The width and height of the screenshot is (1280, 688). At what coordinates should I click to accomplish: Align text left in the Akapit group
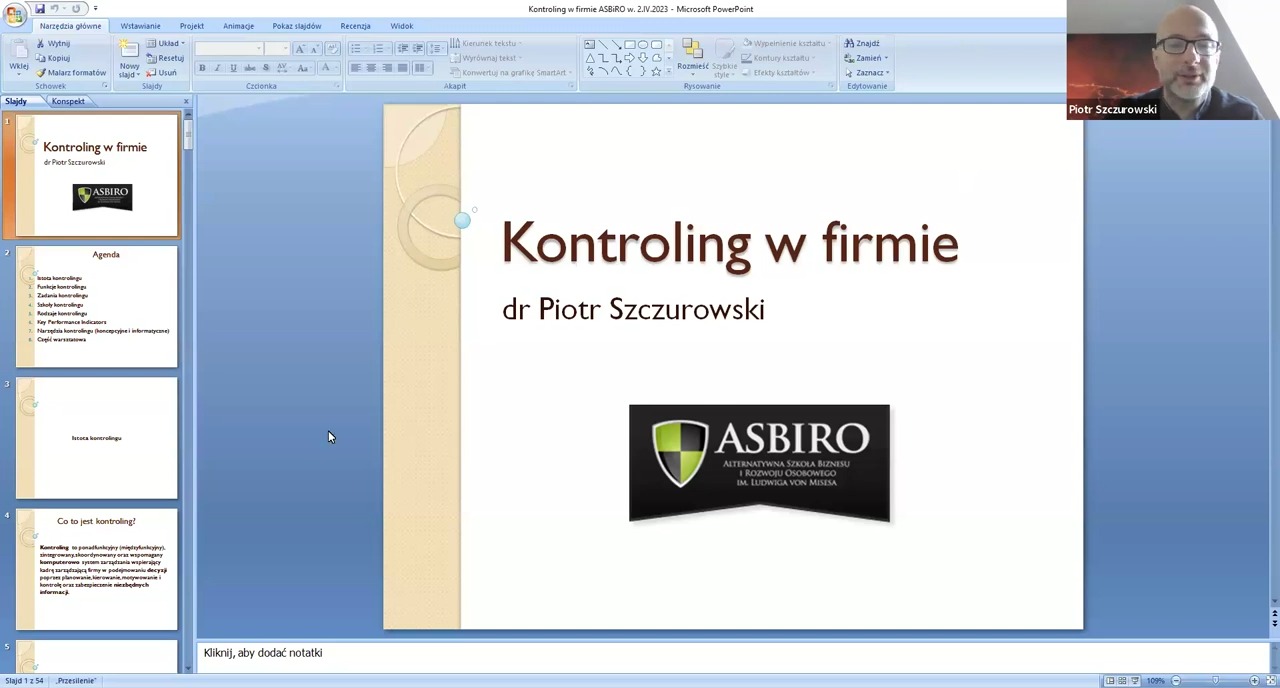[355, 68]
